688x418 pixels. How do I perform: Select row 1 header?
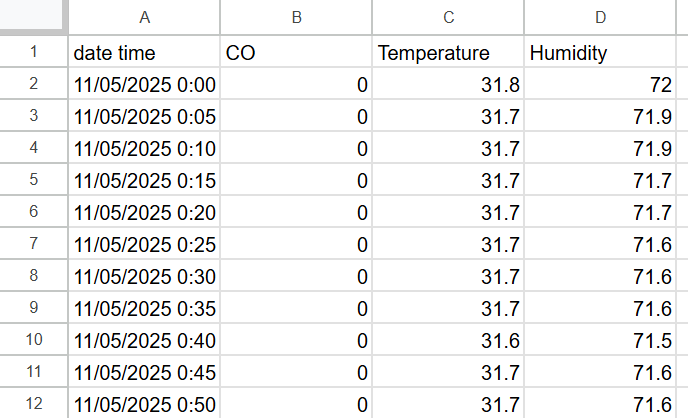[33, 53]
